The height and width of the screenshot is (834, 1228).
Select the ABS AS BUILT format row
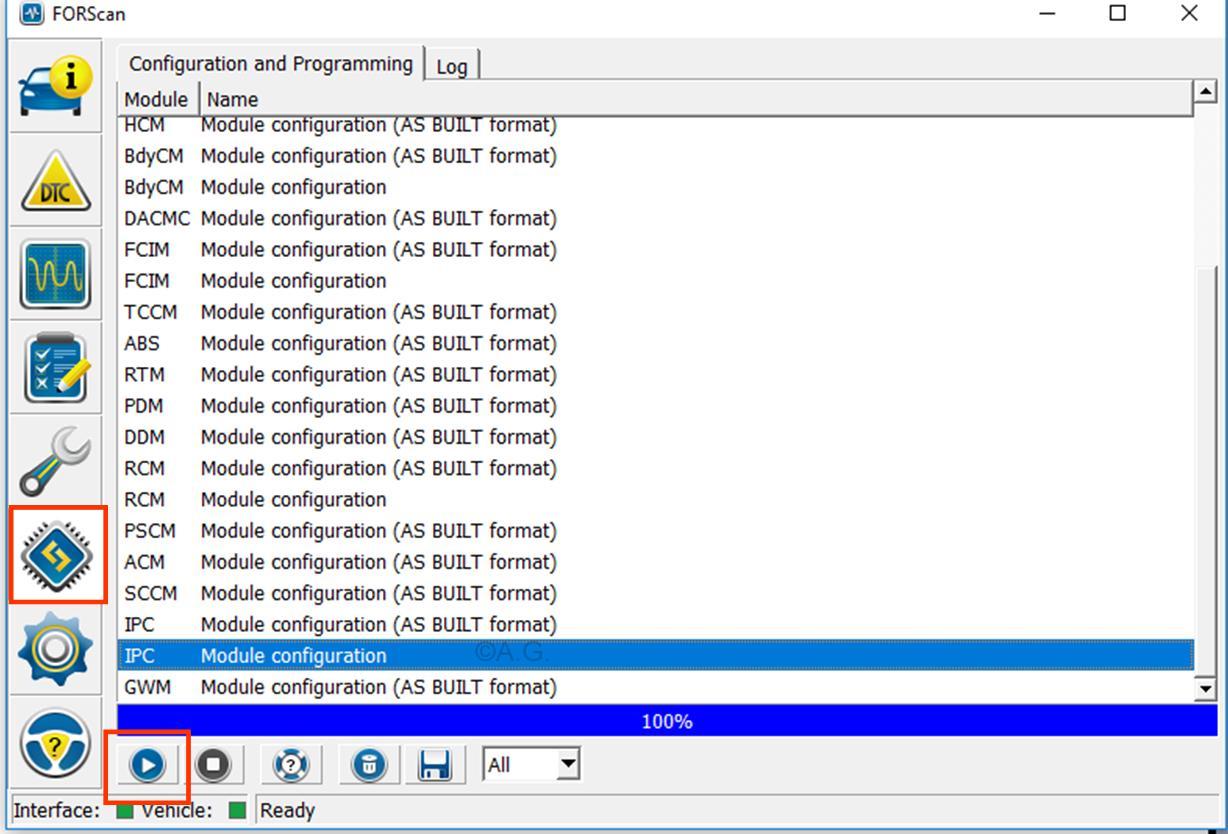point(656,343)
